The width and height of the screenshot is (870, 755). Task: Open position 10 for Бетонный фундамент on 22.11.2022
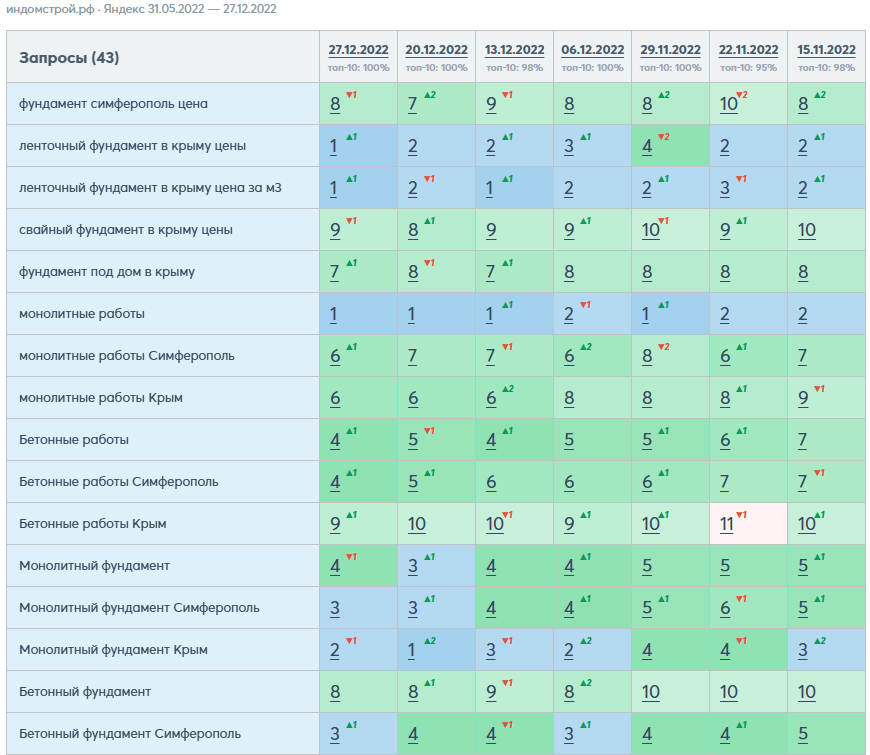tap(729, 692)
